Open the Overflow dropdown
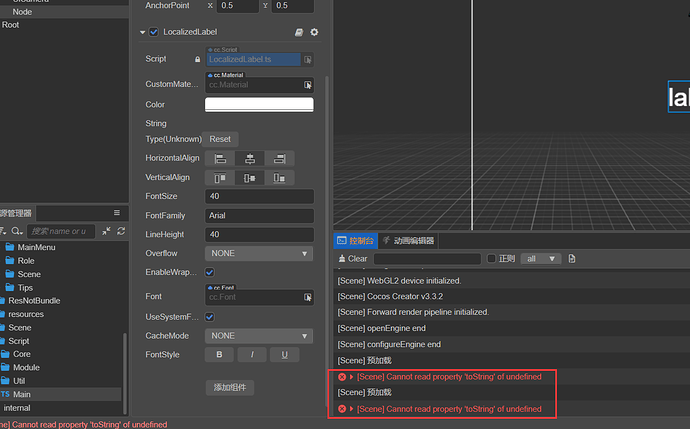 (259, 253)
